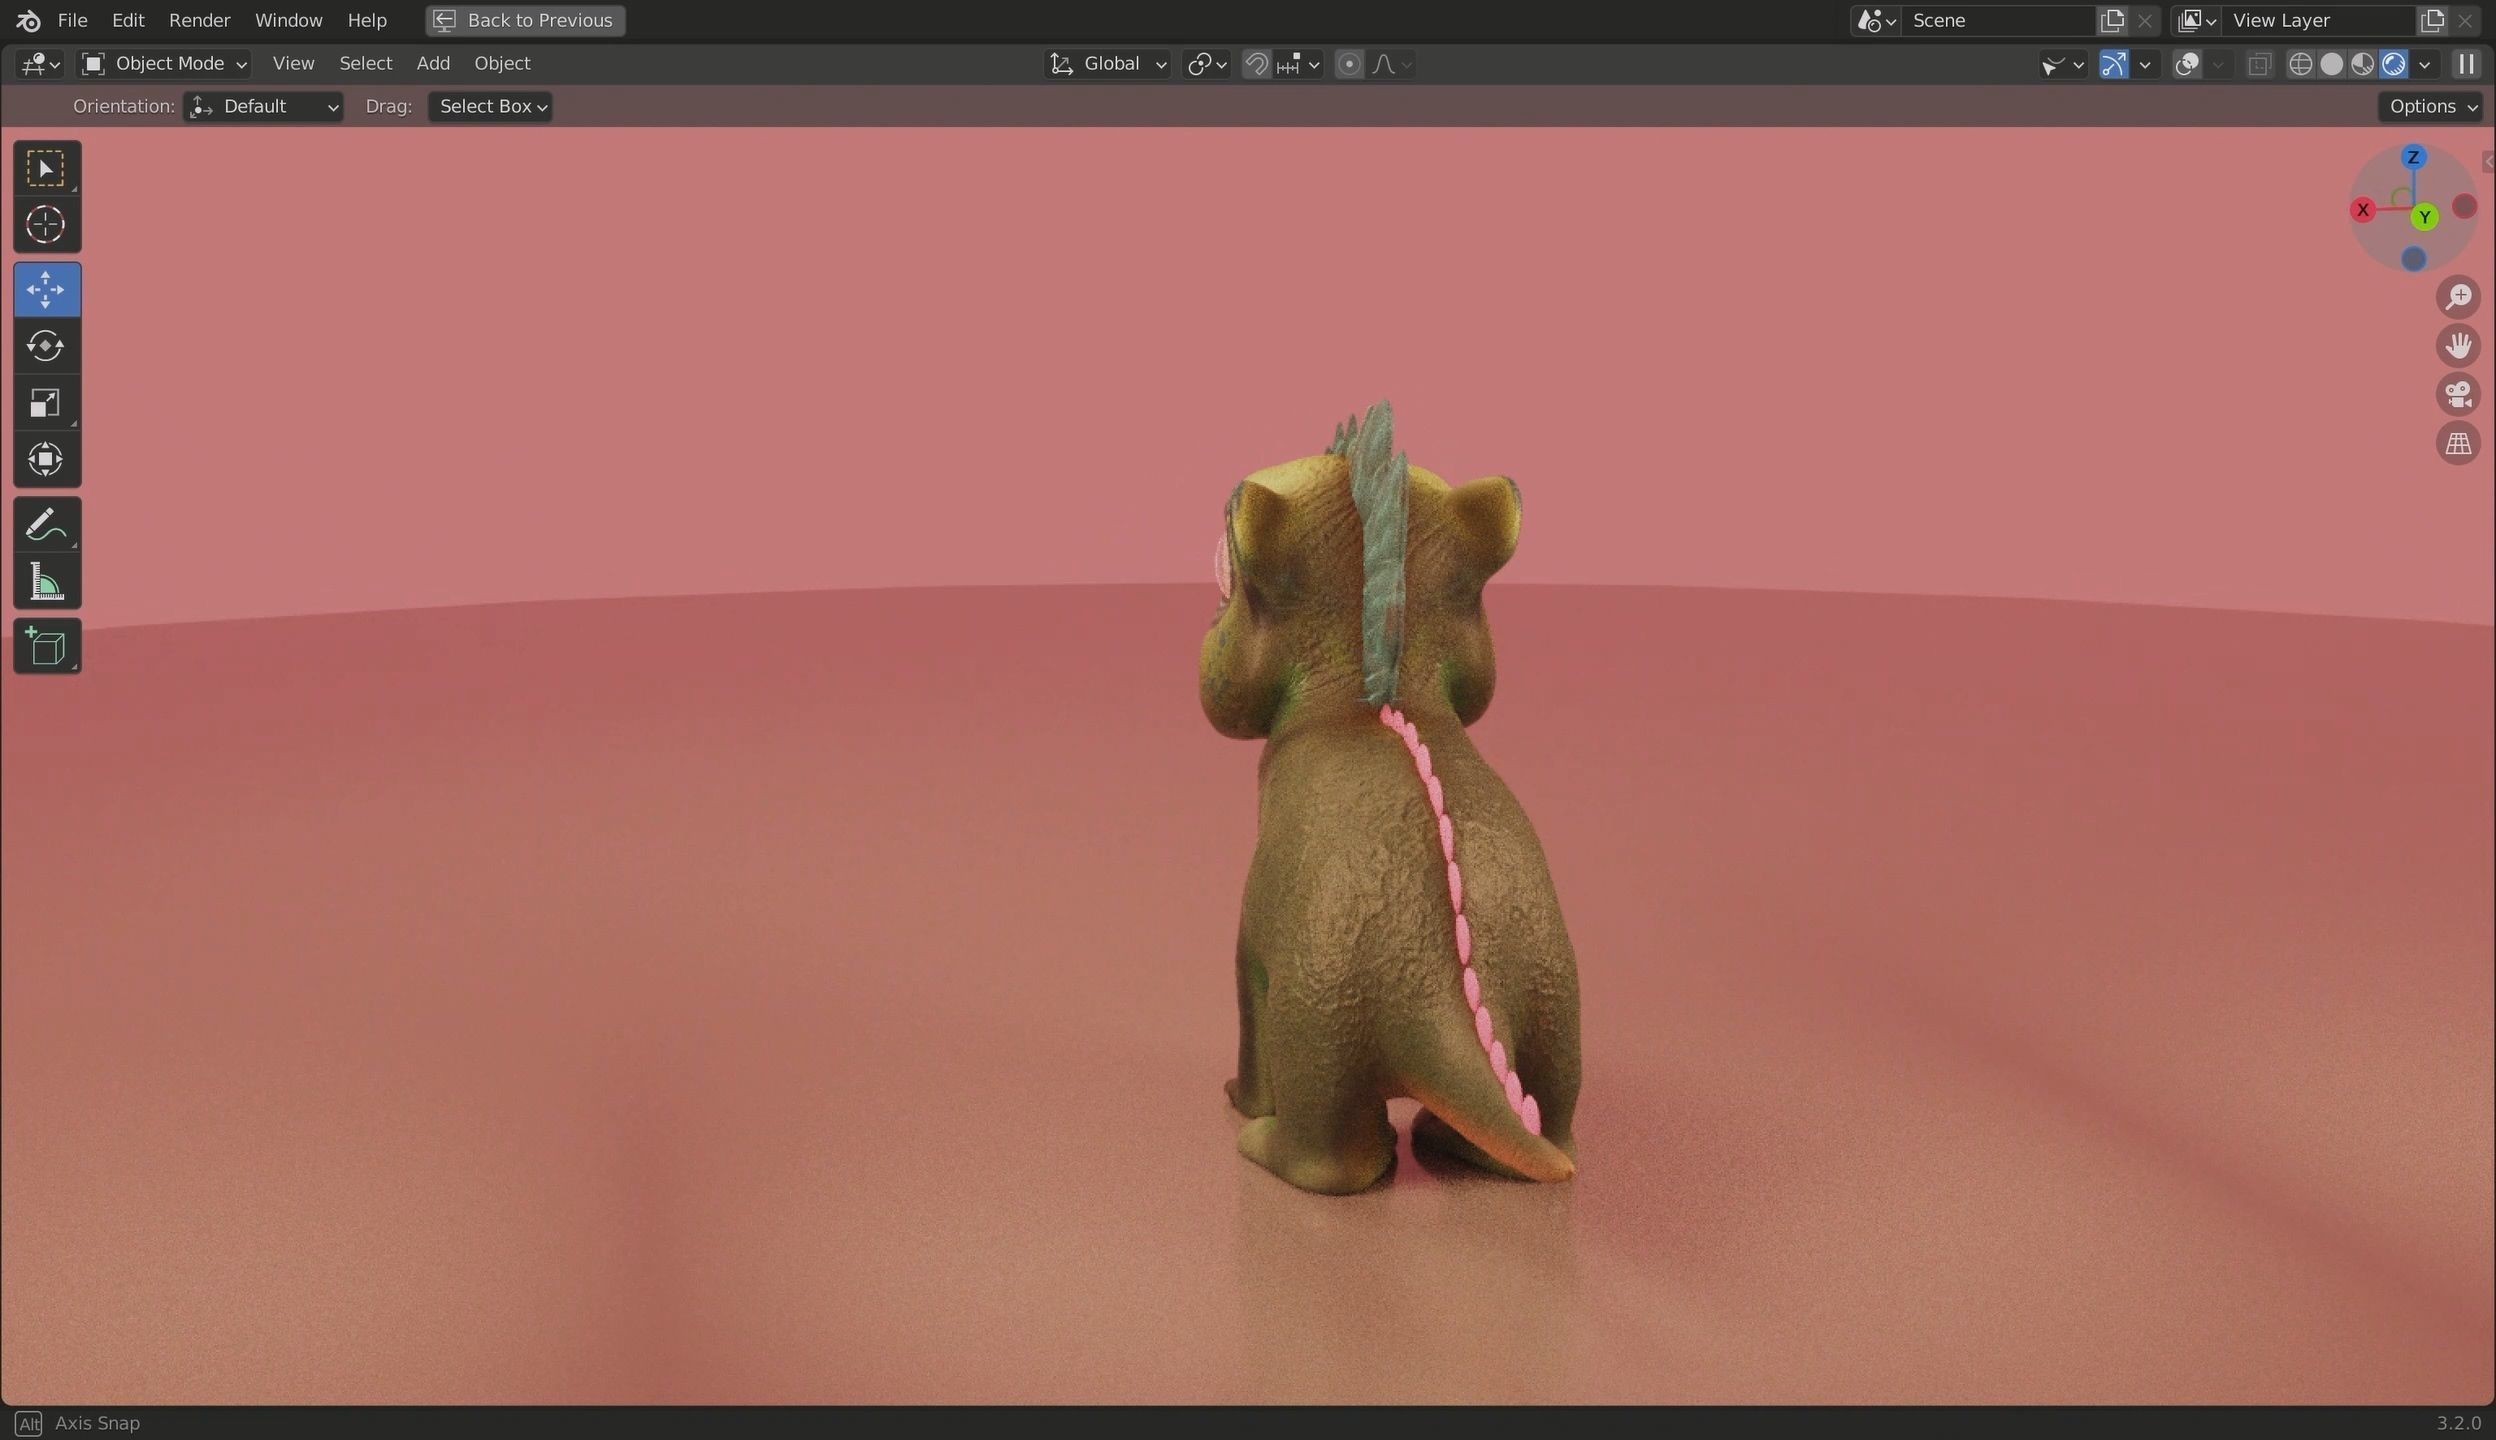Select the Select Box tool
The image size is (2496, 1440).
pyautogui.click(x=46, y=168)
